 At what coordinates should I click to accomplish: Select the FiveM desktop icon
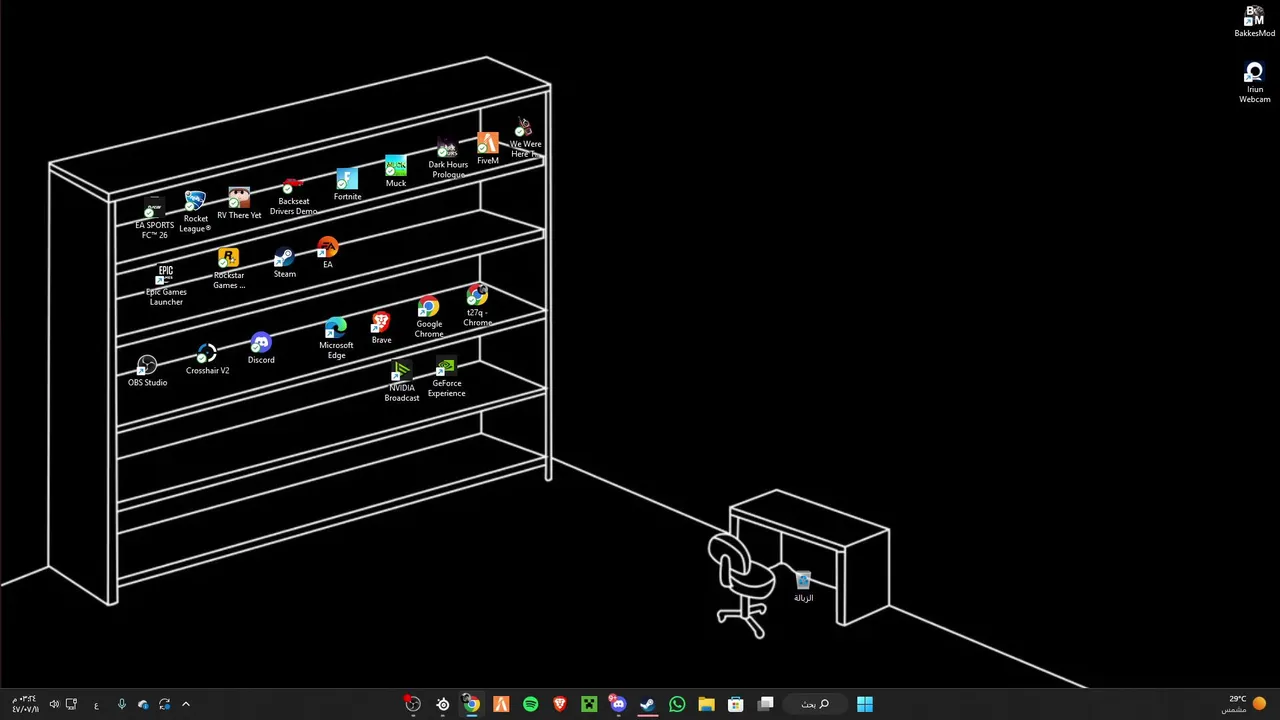pos(487,149)
